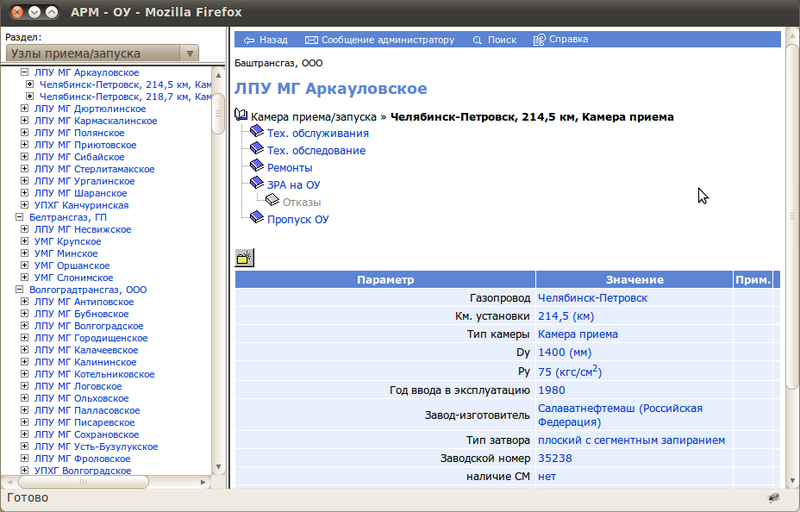Collapse the Волгоградтрансгаз, ООО tree node
This screenshot has height=512, width=800.
pos(19,290)
